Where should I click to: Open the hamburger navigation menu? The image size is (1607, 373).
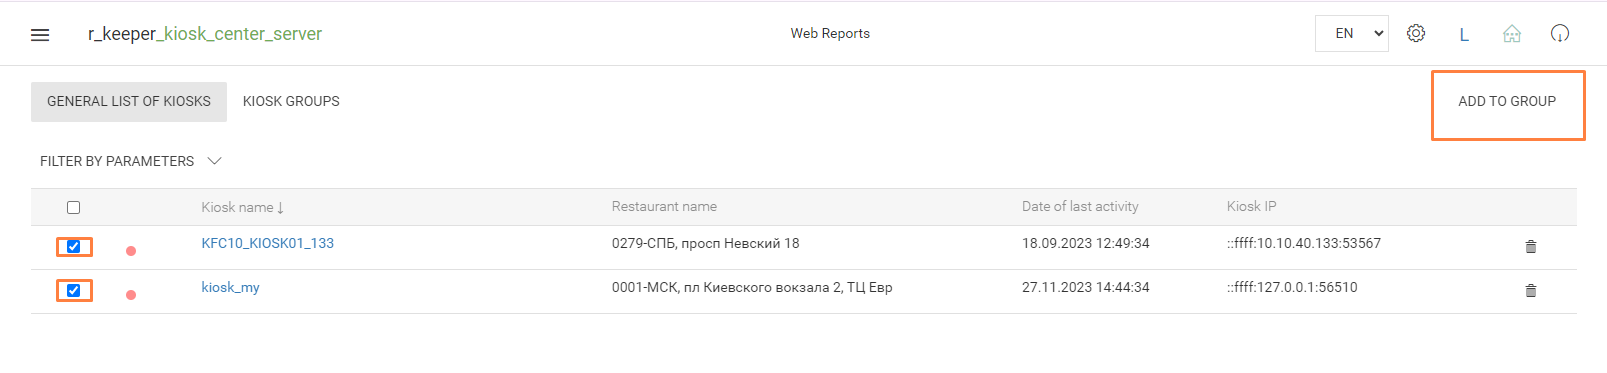coord(40,34)
